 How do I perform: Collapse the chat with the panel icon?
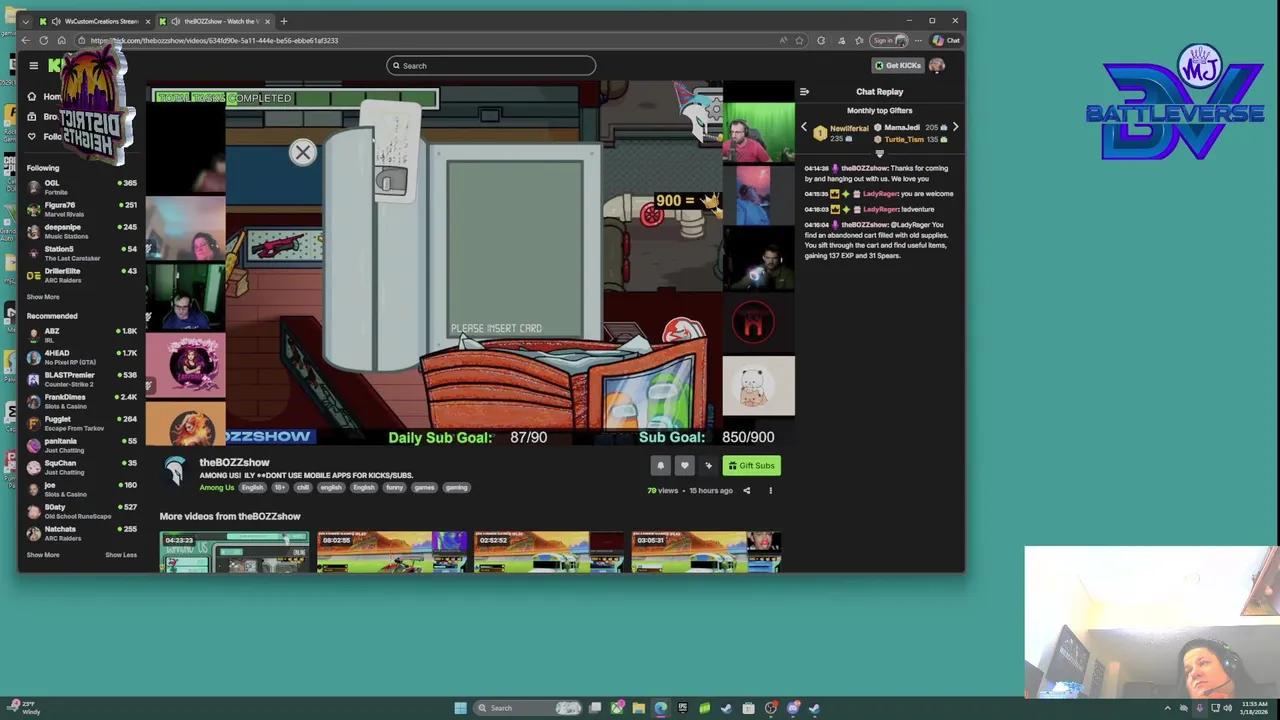point(804,92)
